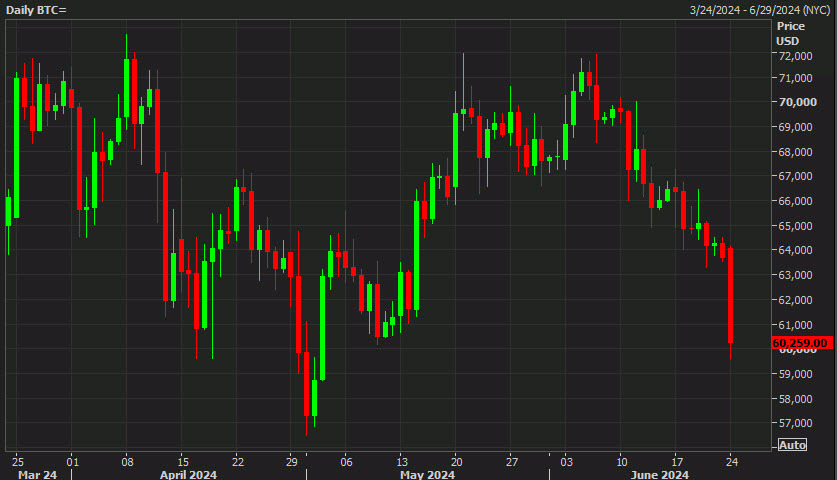Viewport: 837px width, 480px height.
Task: Click the 71,000 price axis label
Action: (x=795, y=78)
